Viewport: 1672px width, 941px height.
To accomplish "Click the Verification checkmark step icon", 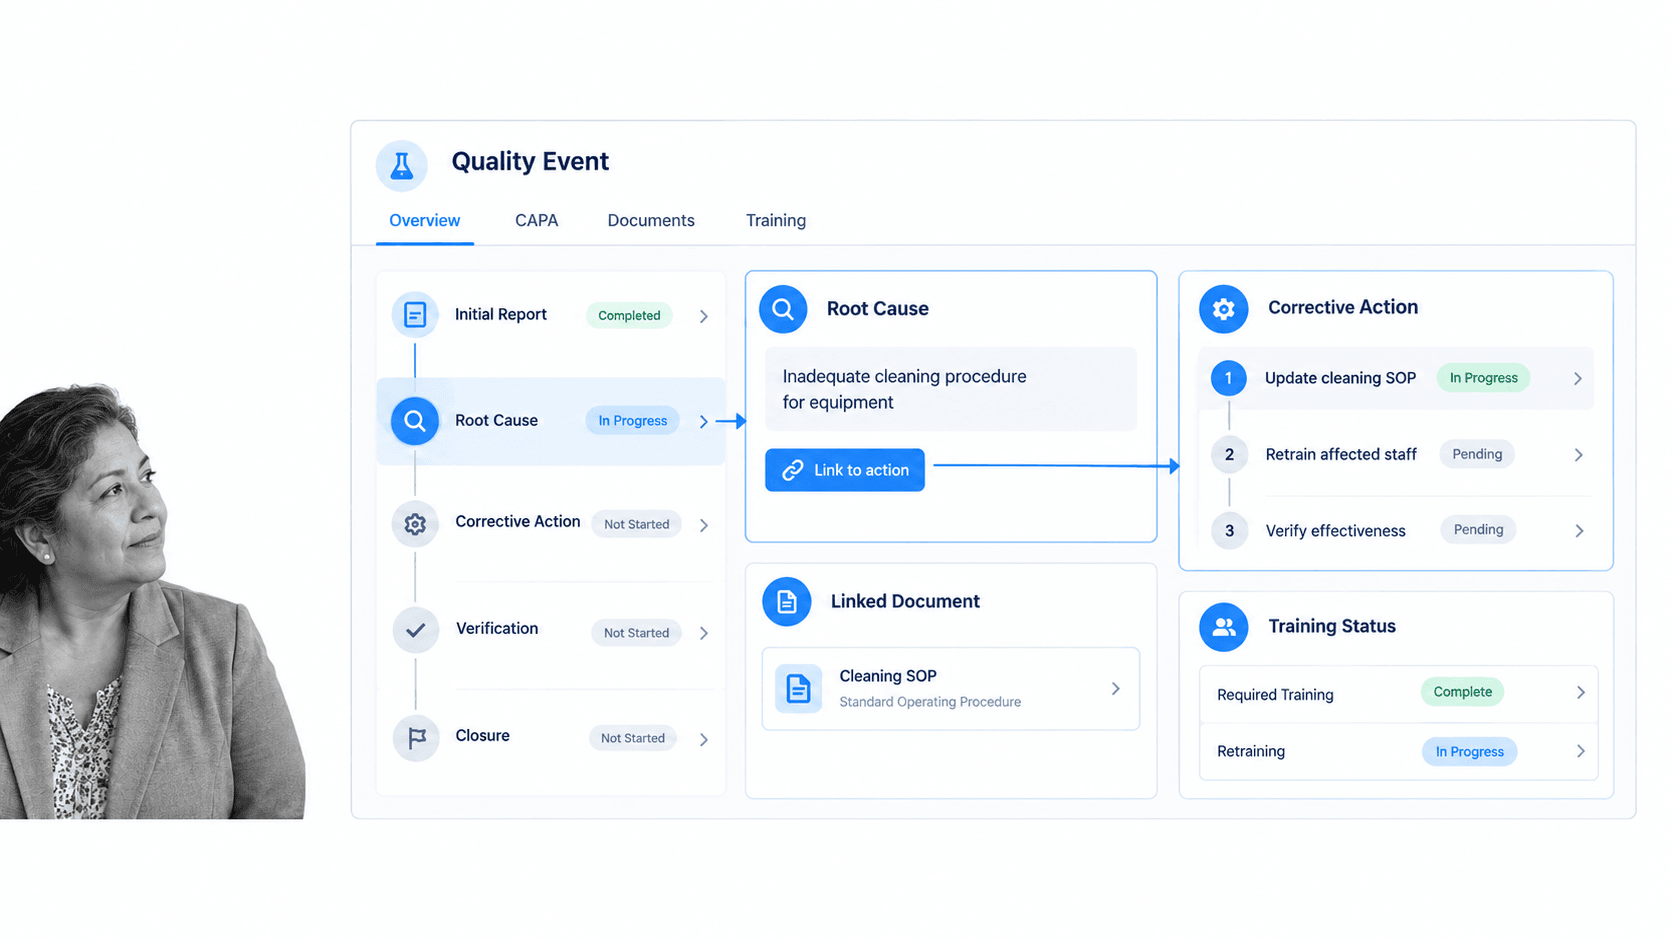I will [415, 630].
